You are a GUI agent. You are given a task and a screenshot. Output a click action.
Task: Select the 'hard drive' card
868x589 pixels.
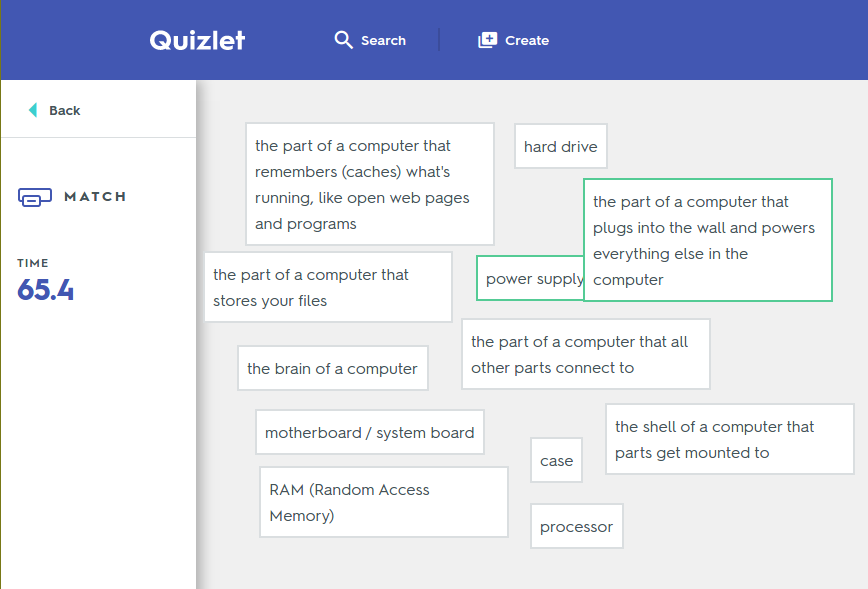tap(561, 146)
